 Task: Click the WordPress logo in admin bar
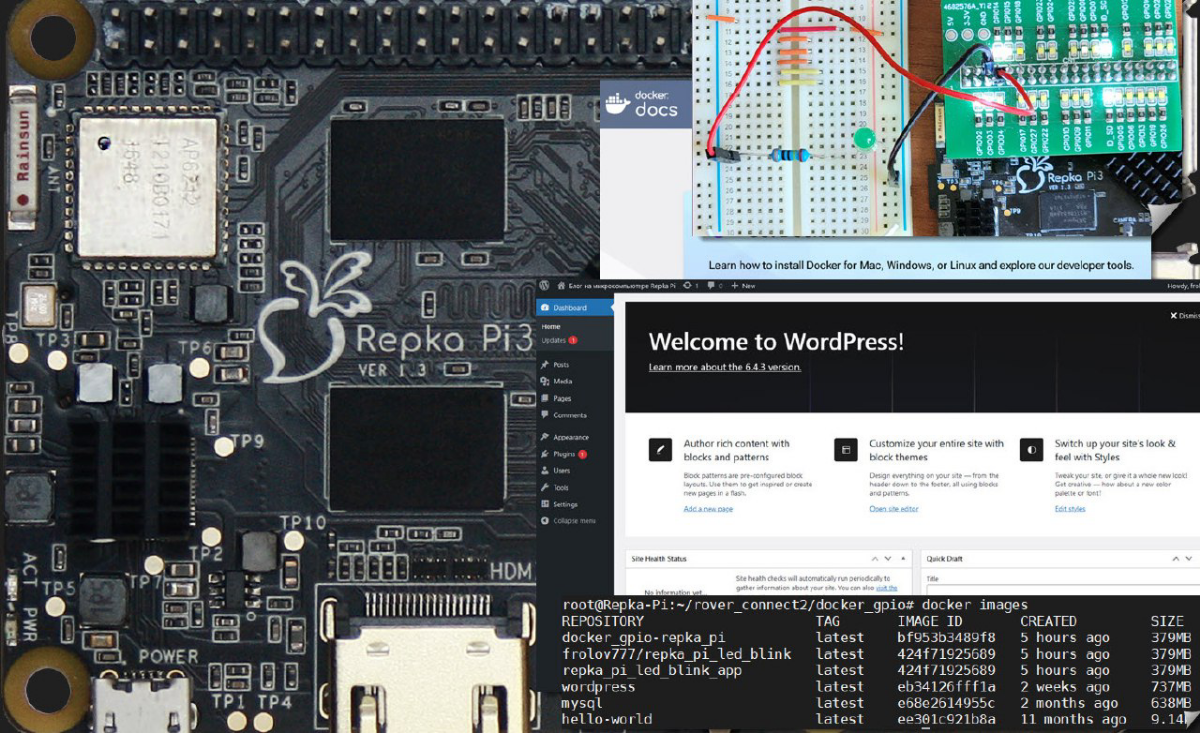(543, 286)
